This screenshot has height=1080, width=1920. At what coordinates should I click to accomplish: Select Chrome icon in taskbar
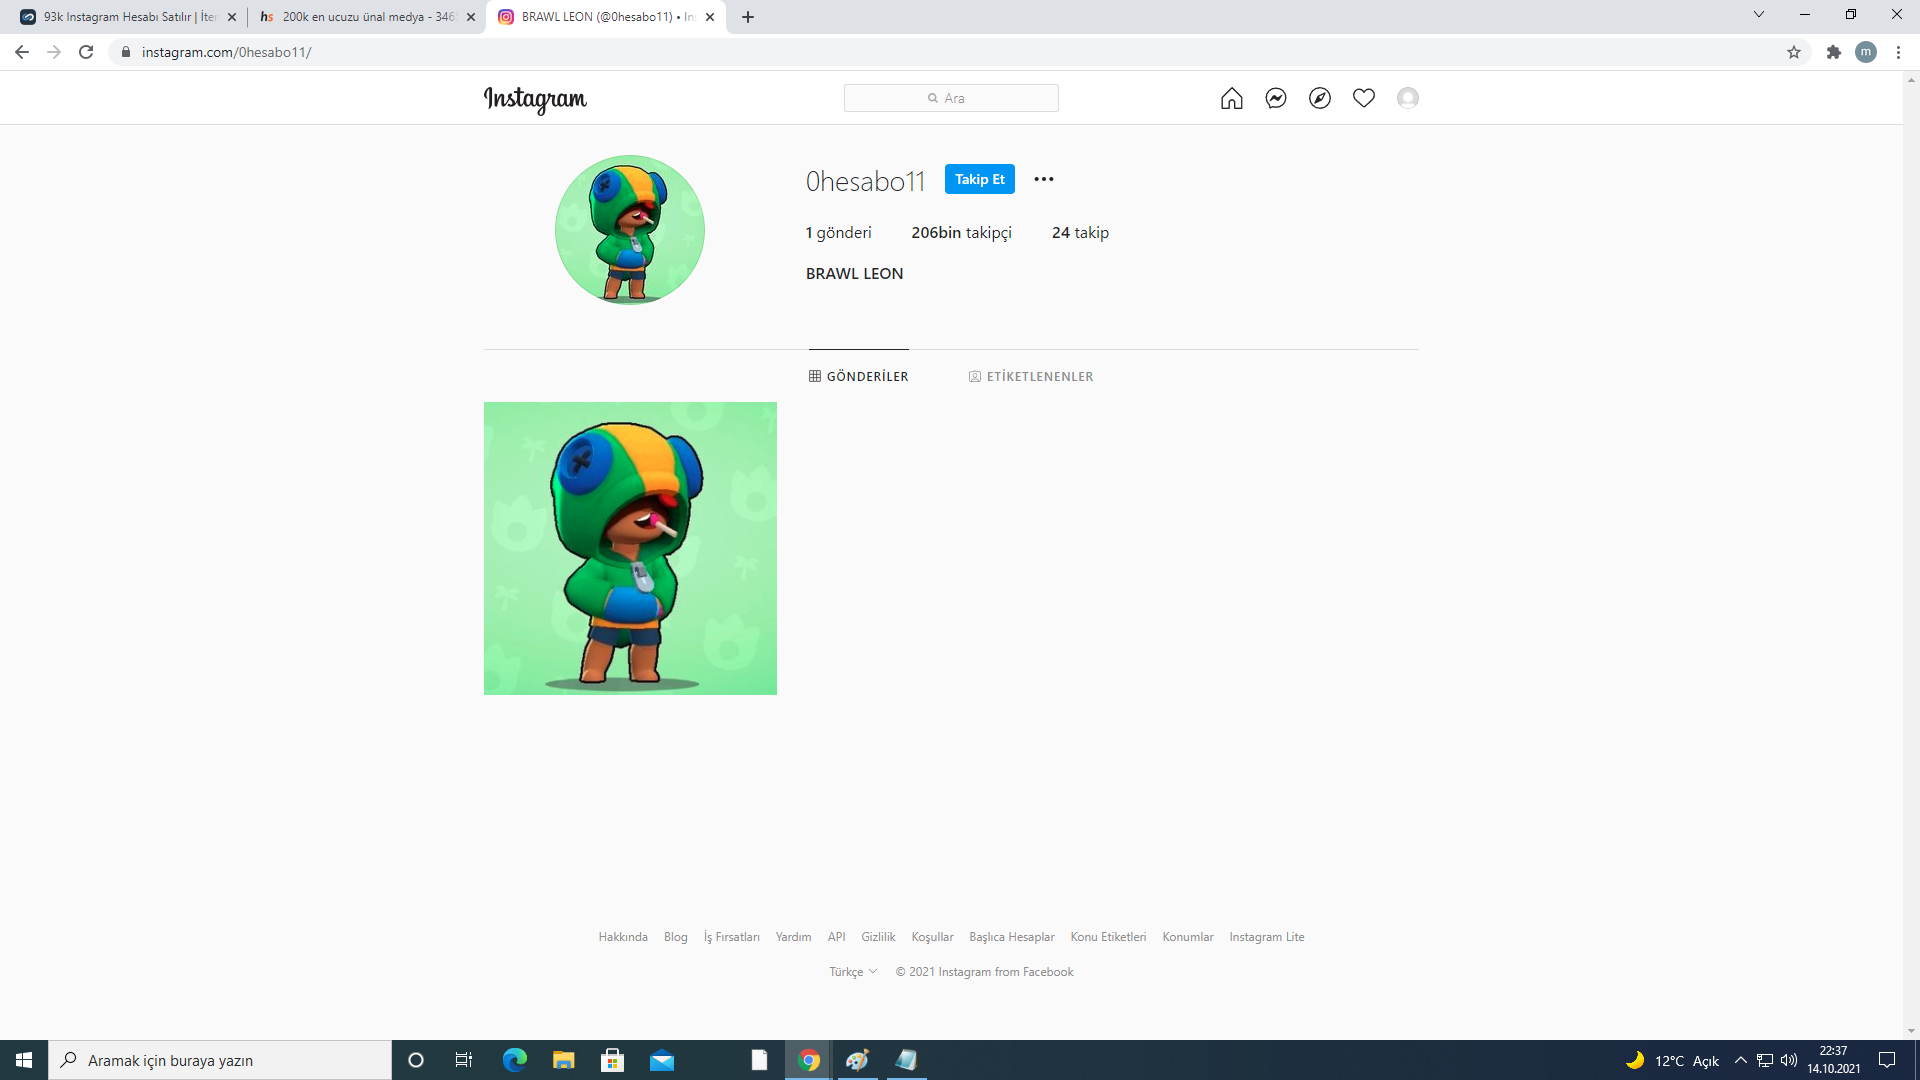809,1060
